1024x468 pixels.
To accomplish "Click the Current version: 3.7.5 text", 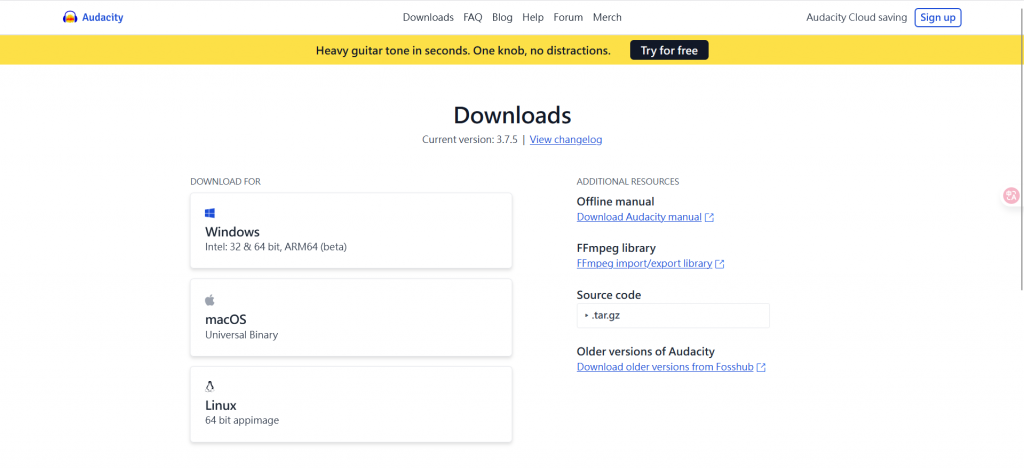I will pos(470,140).
